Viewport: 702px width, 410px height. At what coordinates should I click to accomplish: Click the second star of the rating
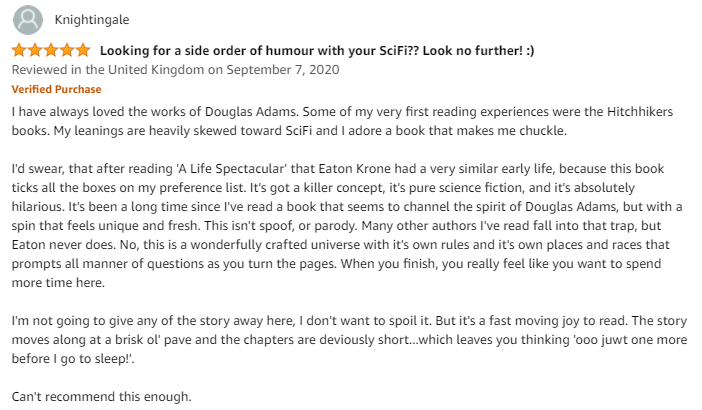pos(35,51)
